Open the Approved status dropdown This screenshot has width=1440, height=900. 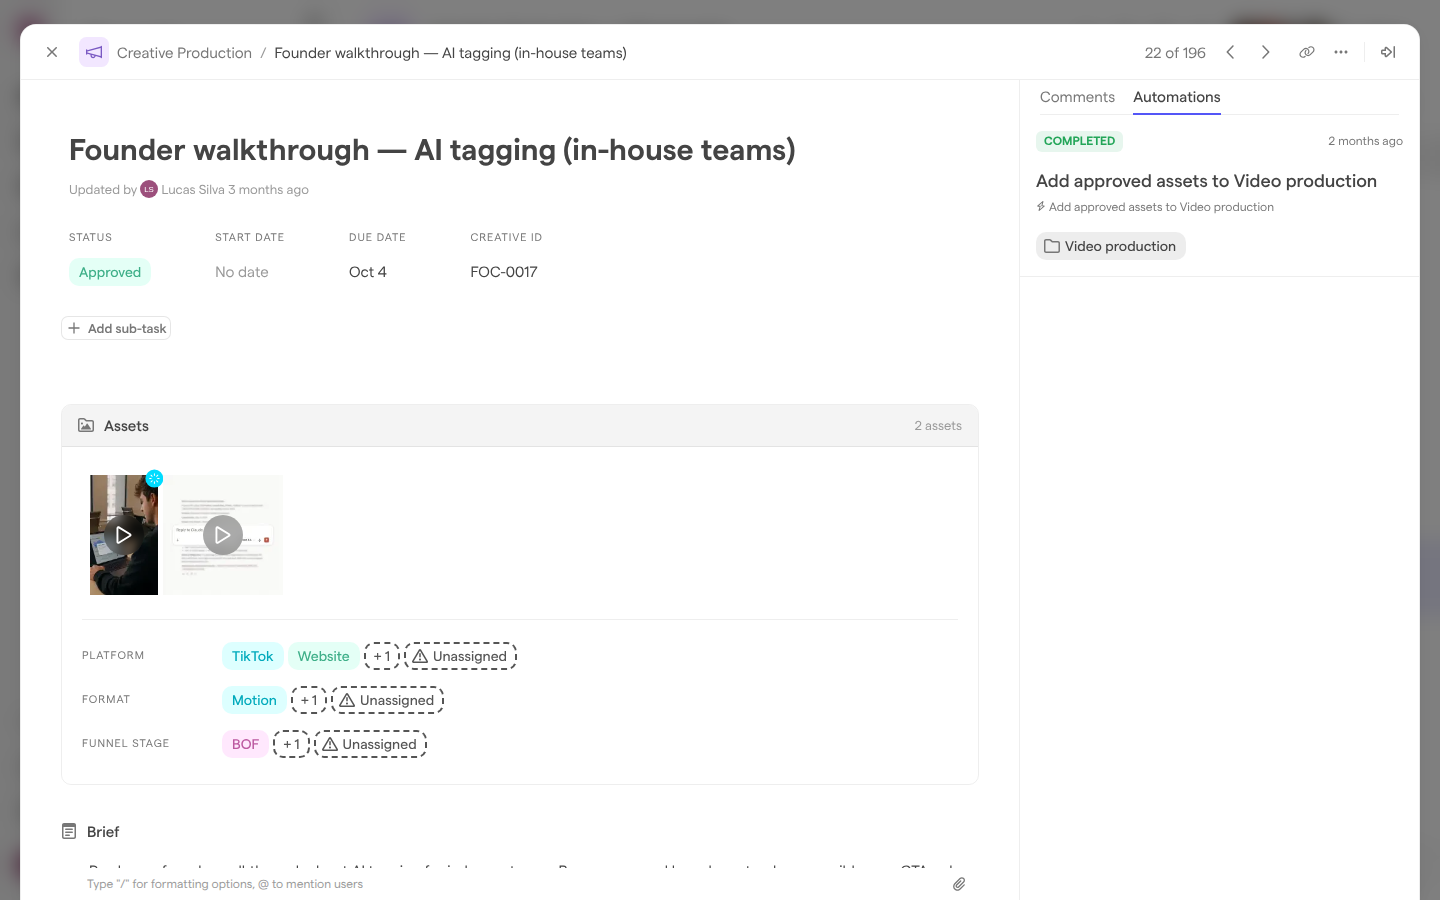[110, 272]
